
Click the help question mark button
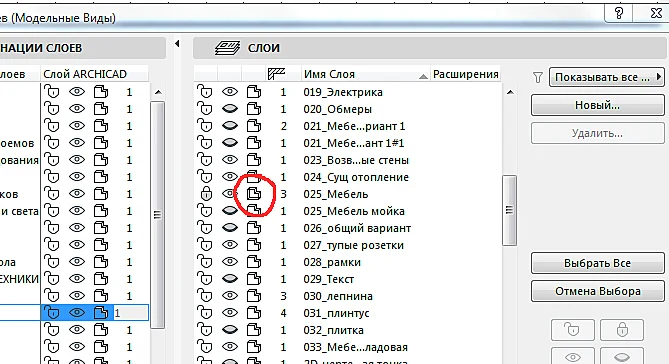(619, 14)
